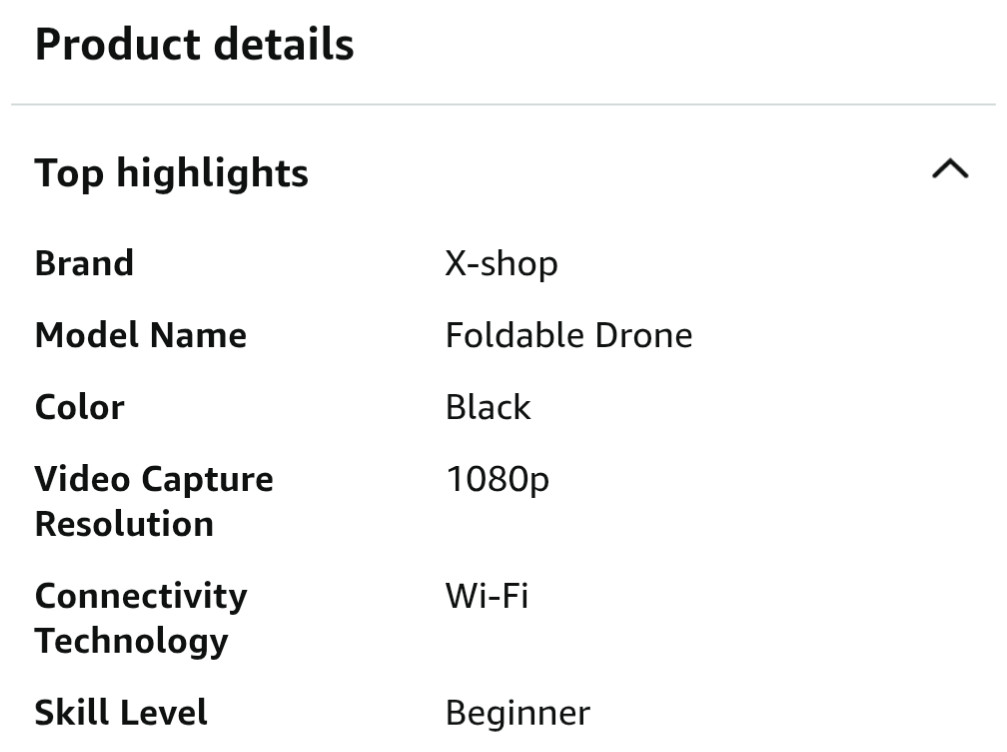1007x752 pixels.
Task: Select the Wi-Fi connectivity value
Action: pos(486,596)
